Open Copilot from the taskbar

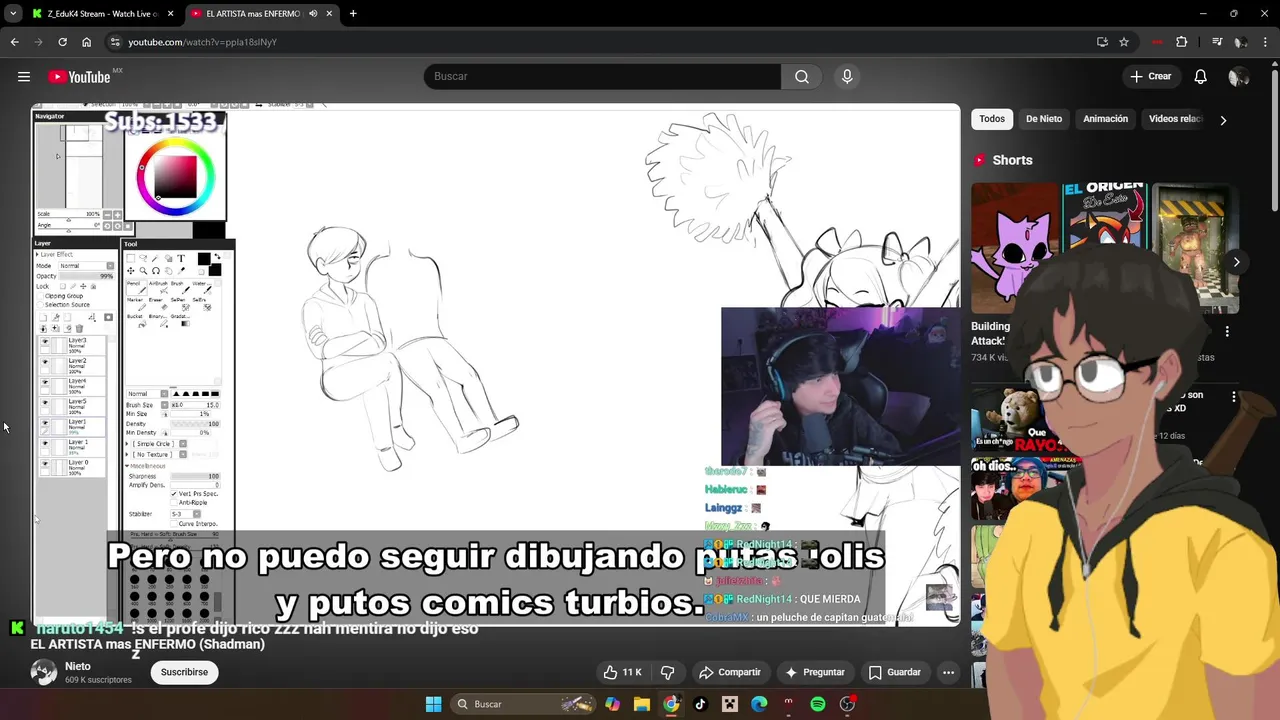pyautogui.click(x=612, y=704)
